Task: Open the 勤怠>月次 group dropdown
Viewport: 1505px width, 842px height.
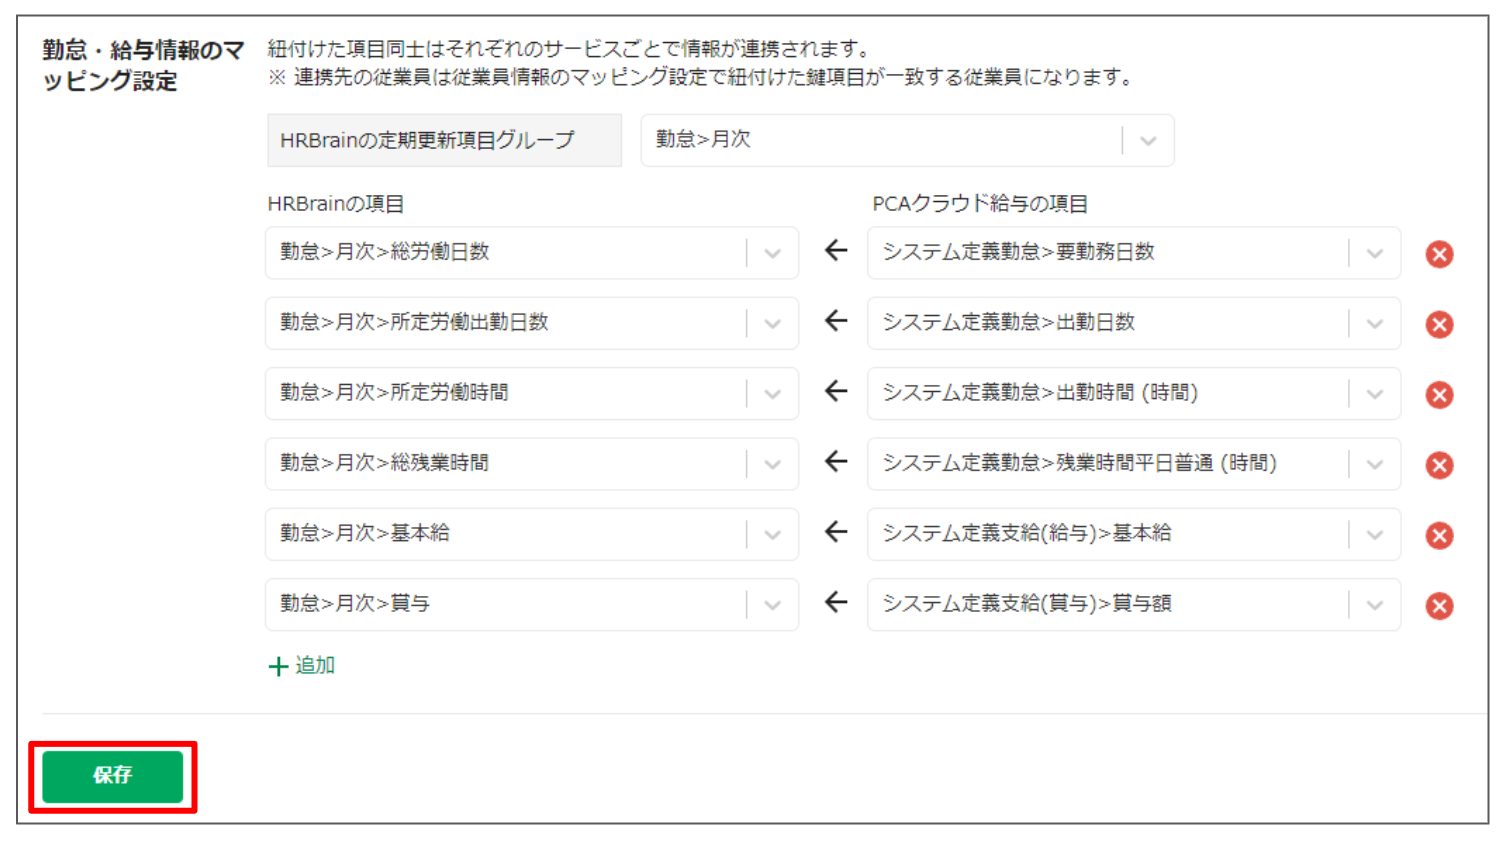Action: coord(907,140)
